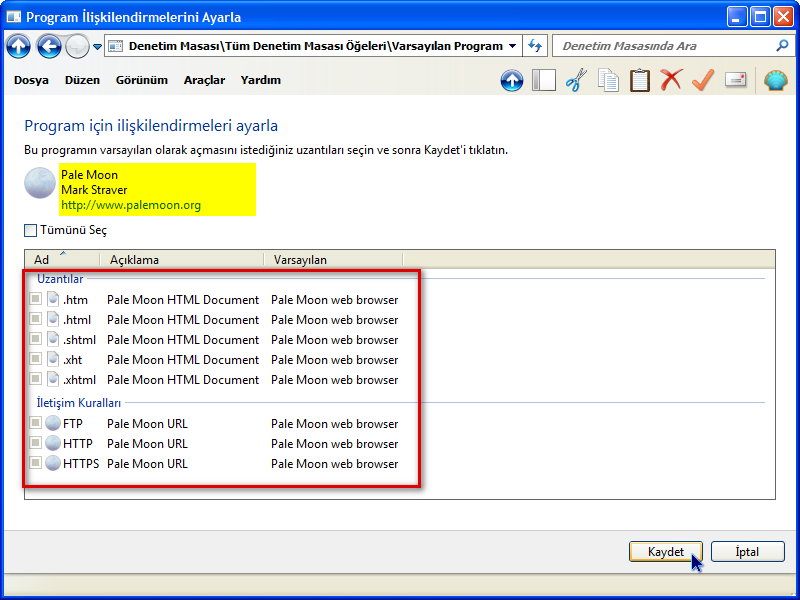The height and width of the screenshot is (600, 800).
Task: Open the recent pages dropdown arrow
Action: (x=97, y=47)
